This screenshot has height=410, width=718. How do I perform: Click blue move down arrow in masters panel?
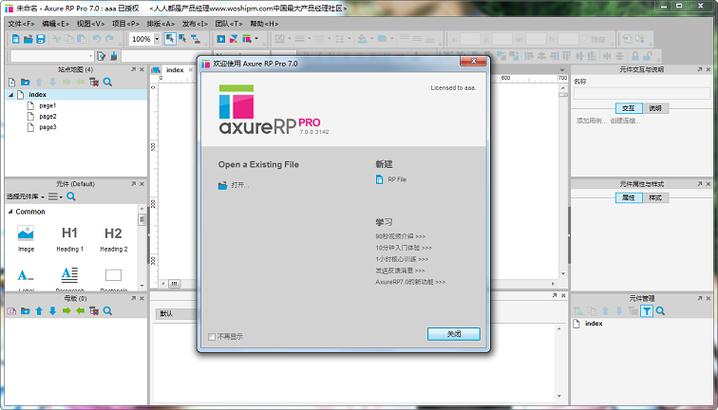(x=53, y=311)
